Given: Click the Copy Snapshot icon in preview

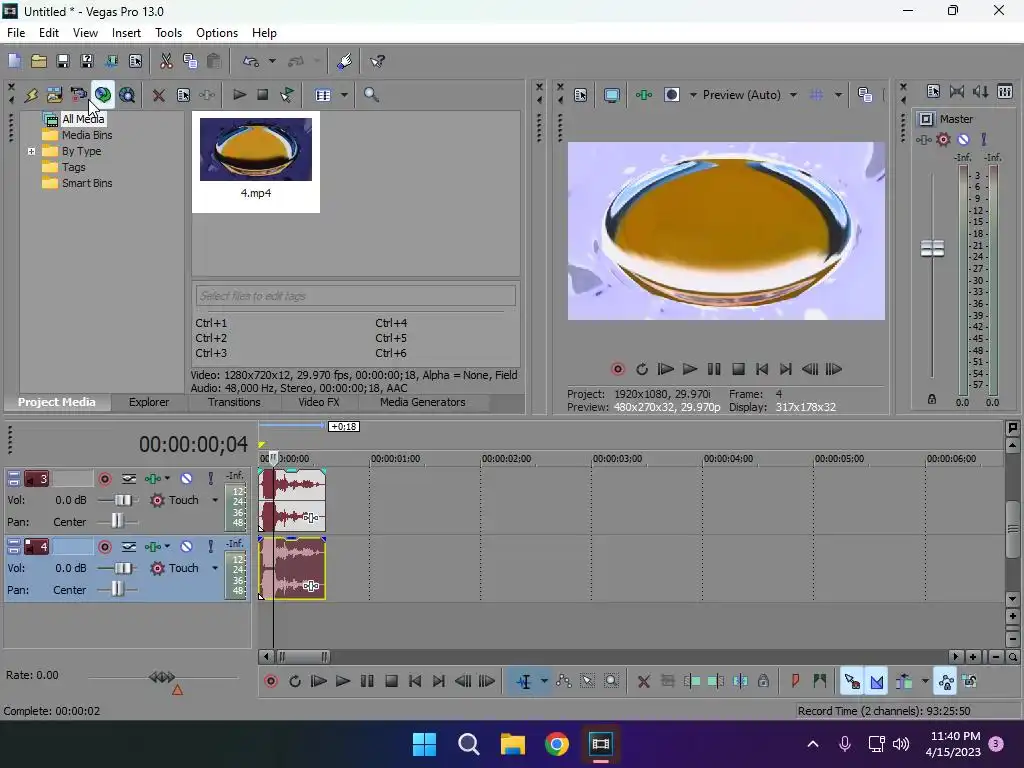Looking at the screenshot, I should click(865, 95).
